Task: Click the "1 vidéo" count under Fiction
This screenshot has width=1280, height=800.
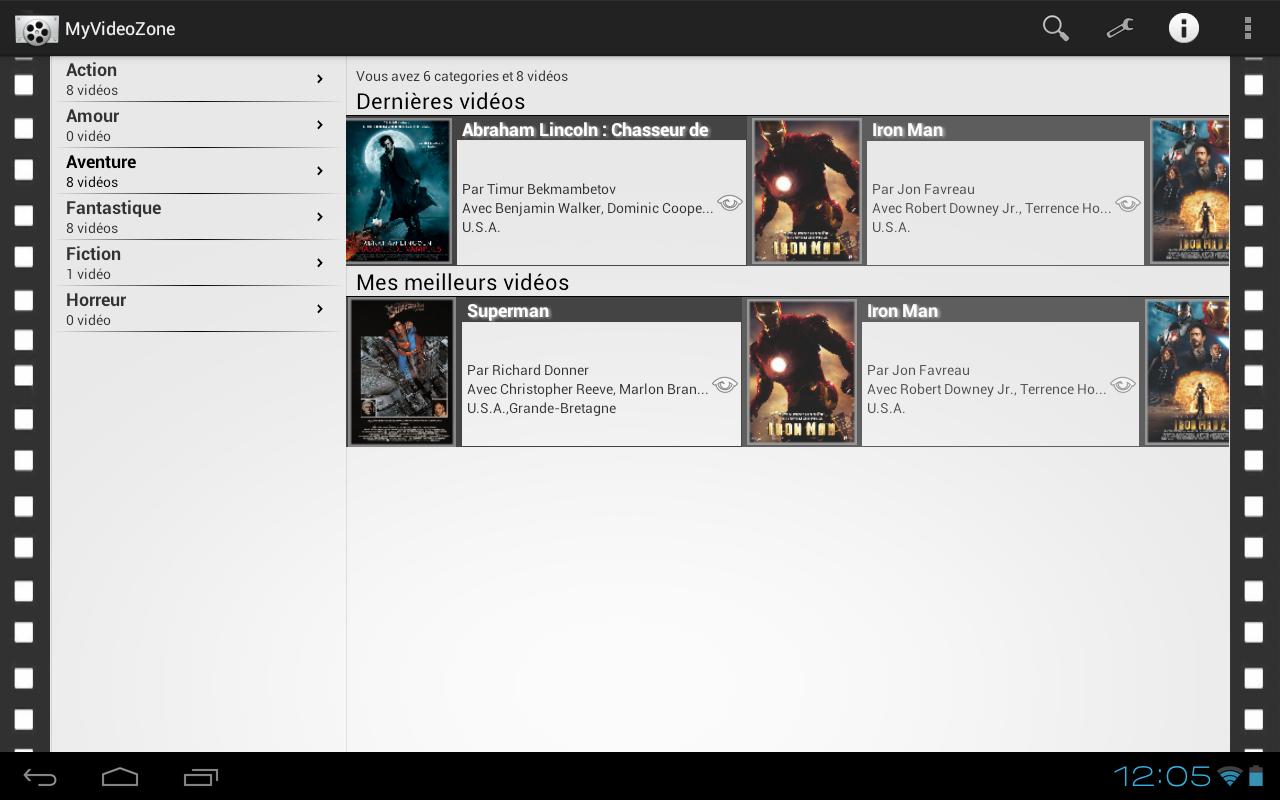Action: click(x=88, y=274)
